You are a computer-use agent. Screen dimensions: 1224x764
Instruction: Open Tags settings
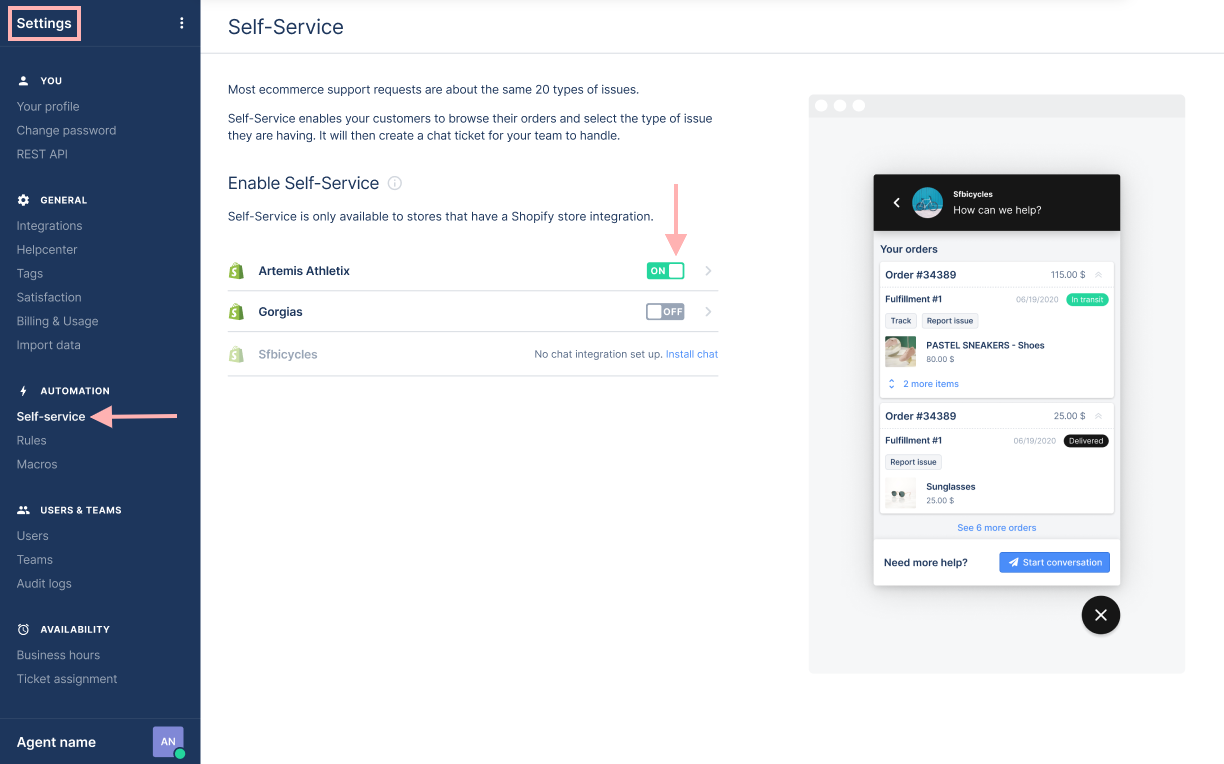point(30,274)
